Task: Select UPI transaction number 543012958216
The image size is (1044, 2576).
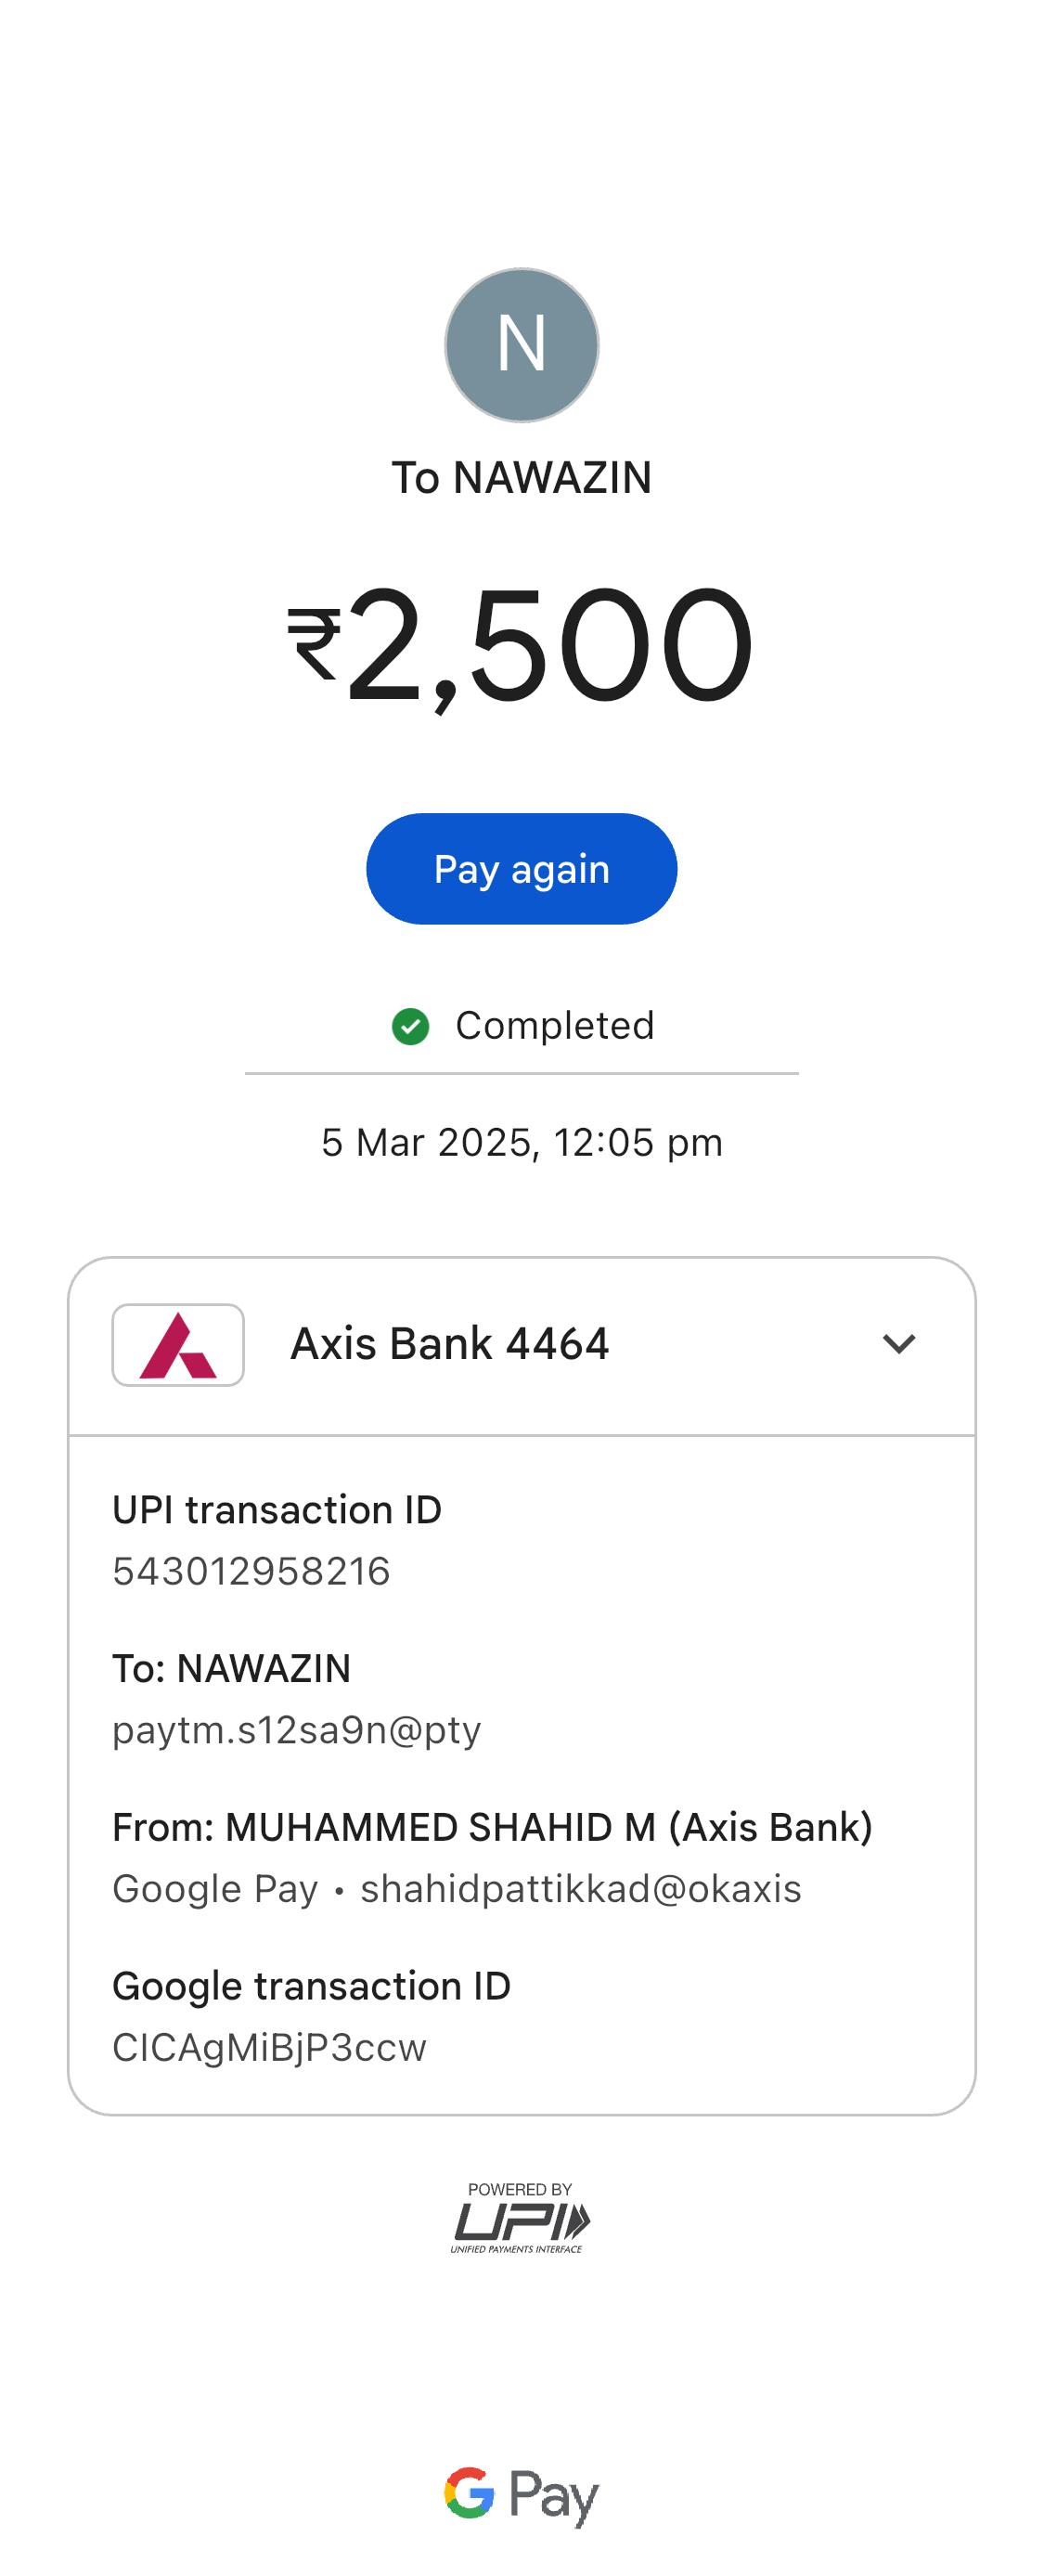Action: [x=251, y=1571]
